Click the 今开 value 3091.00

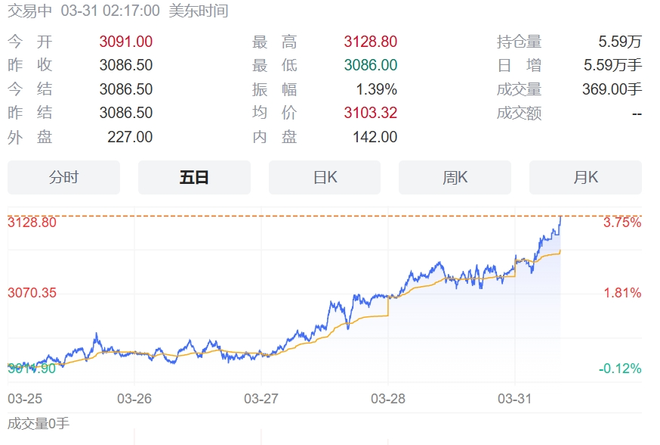[126, 42]
